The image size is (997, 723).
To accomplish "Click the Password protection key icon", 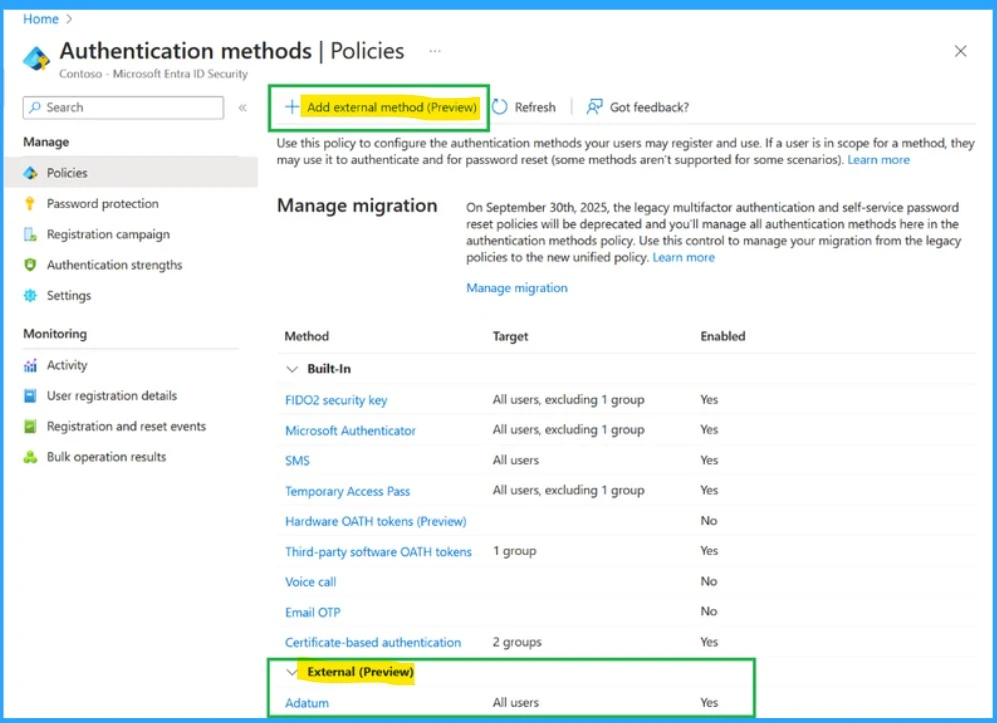I will coord(30,203).
